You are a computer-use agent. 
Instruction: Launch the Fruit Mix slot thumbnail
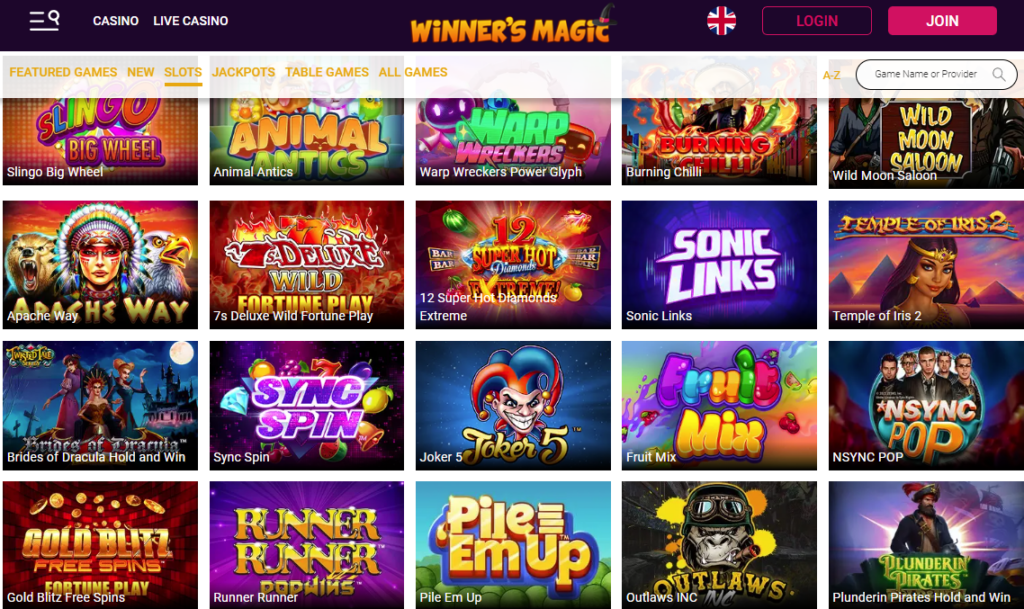click(x=719, y=405)
